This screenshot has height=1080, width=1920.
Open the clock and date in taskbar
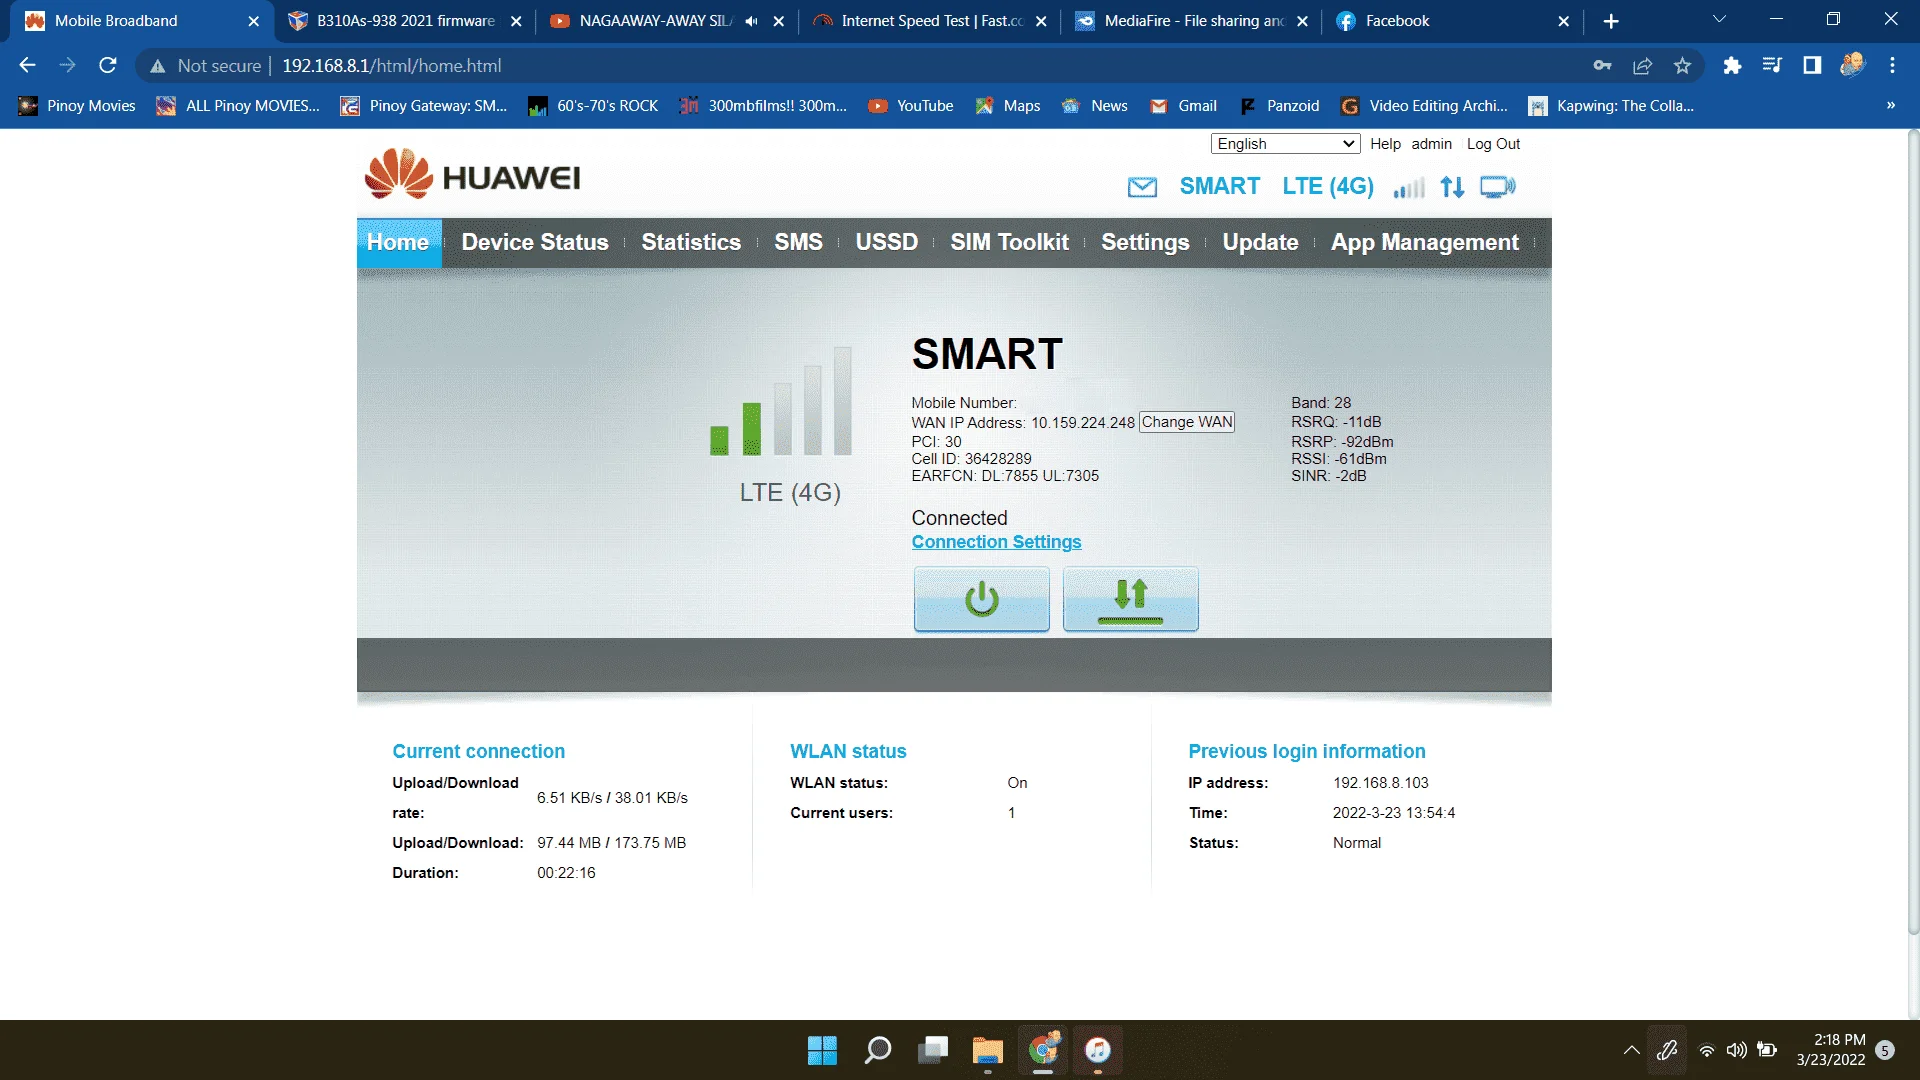tap(1830, 1050)
